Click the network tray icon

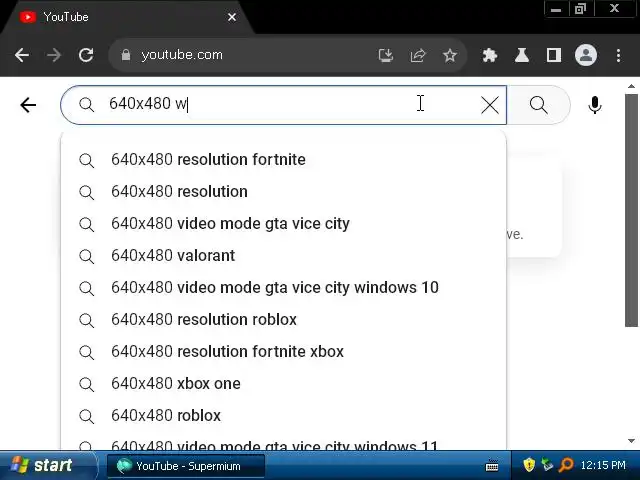[547, 464]
